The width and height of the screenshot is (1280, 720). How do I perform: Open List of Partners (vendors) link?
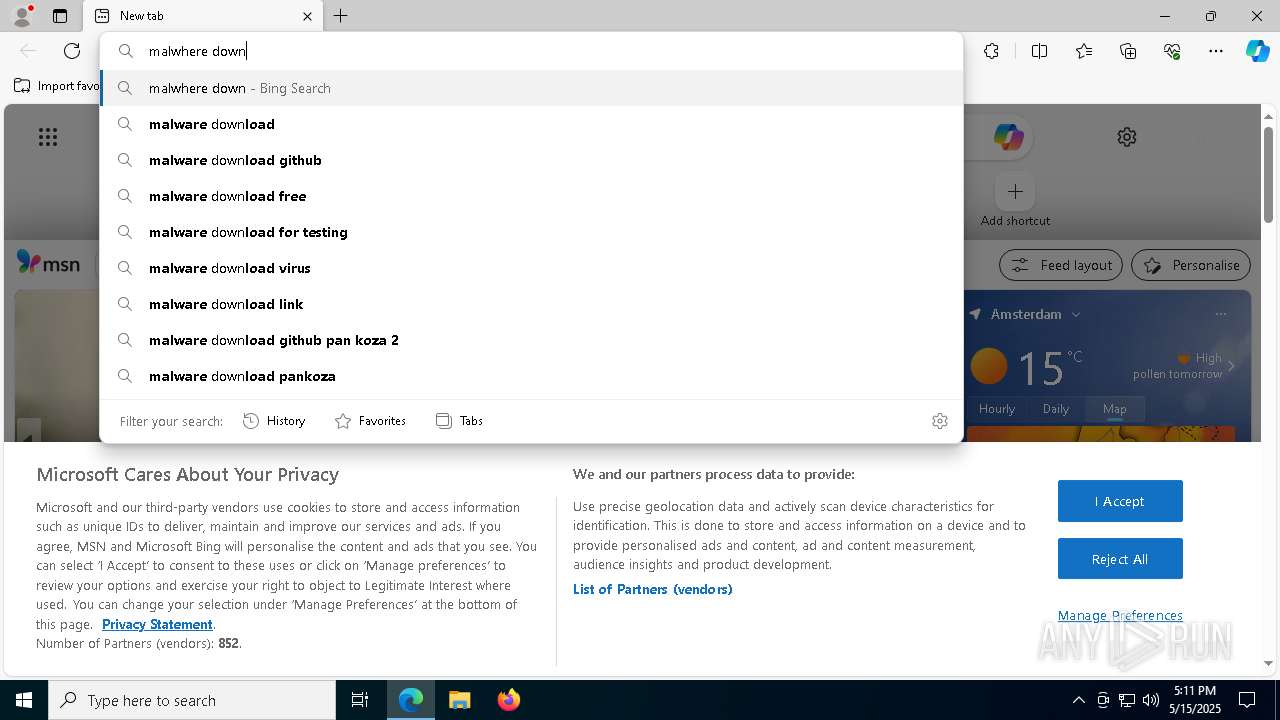click(653, 589)
